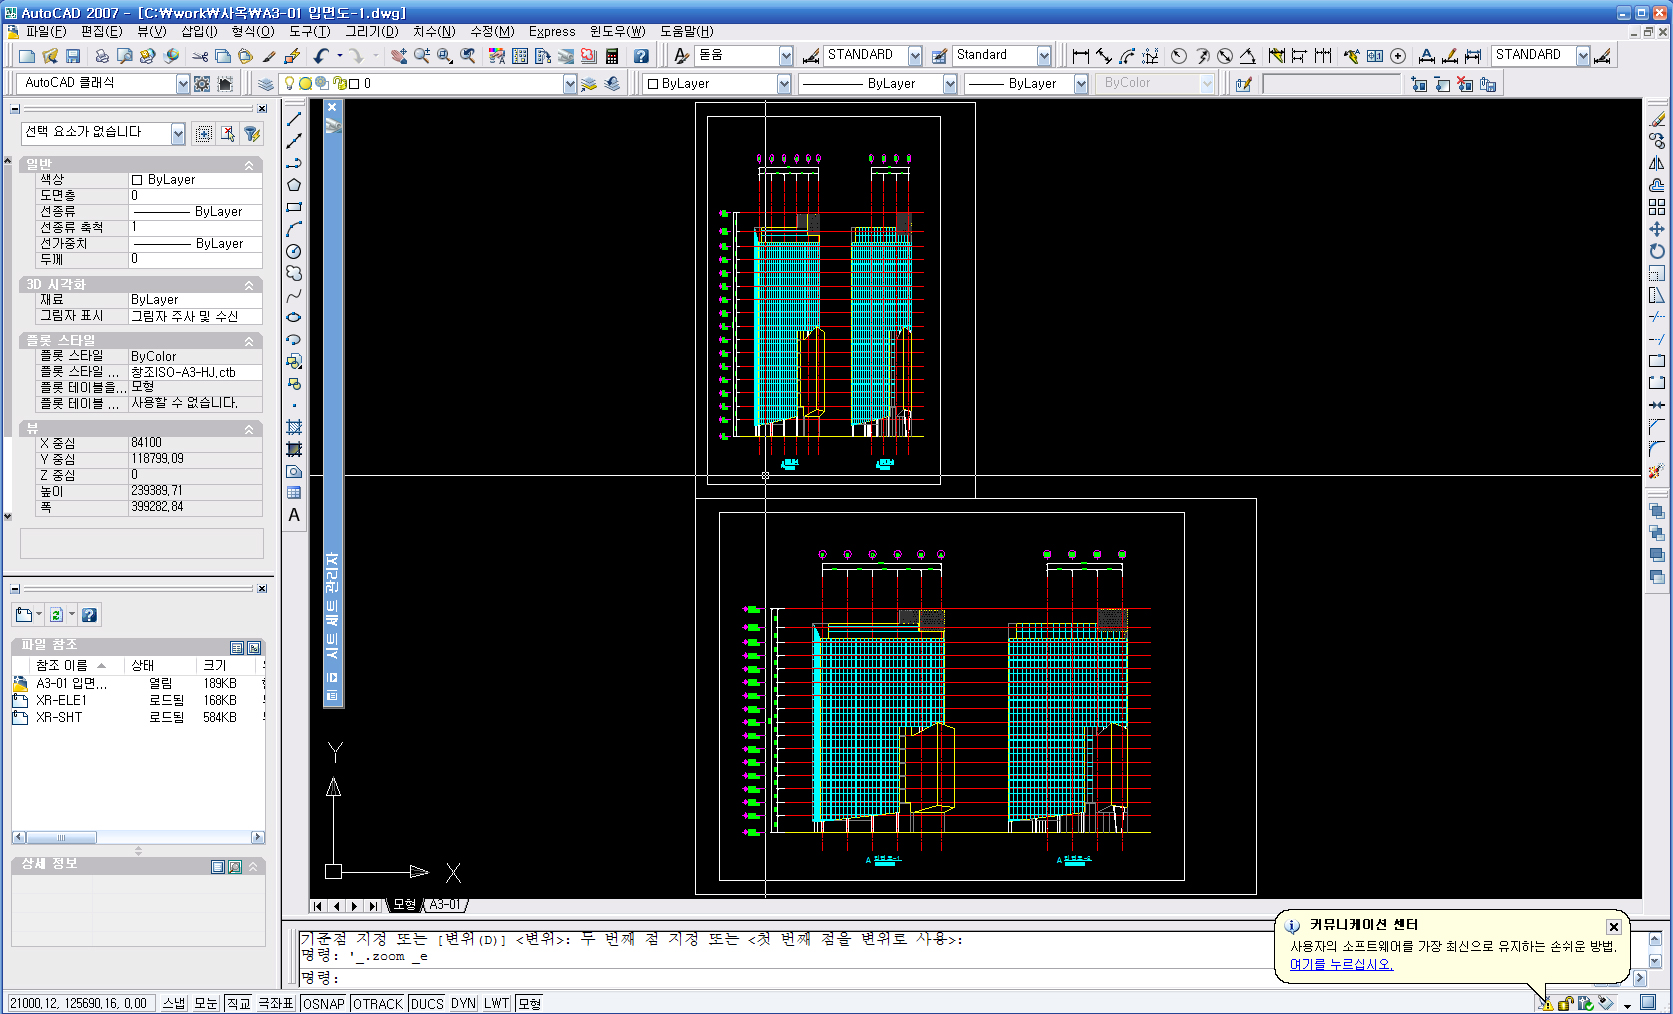Screen dimensions: 1673x1014
Task: Select XR-SHT in file references list
Action: click(59, 717)
